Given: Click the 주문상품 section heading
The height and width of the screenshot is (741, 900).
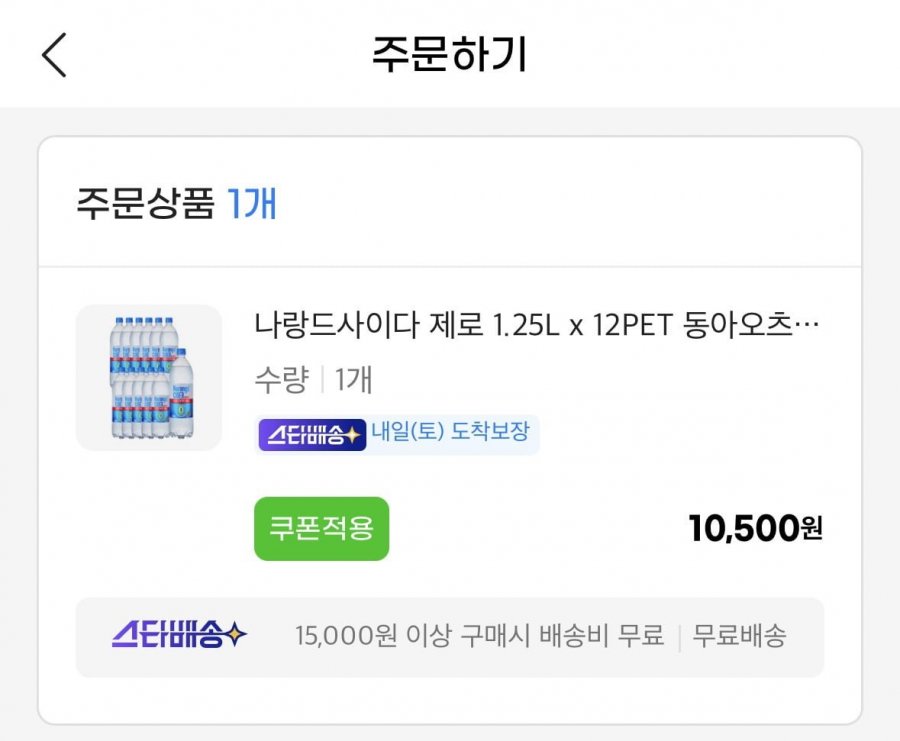Looking at the screenshot, I should 145,203.
